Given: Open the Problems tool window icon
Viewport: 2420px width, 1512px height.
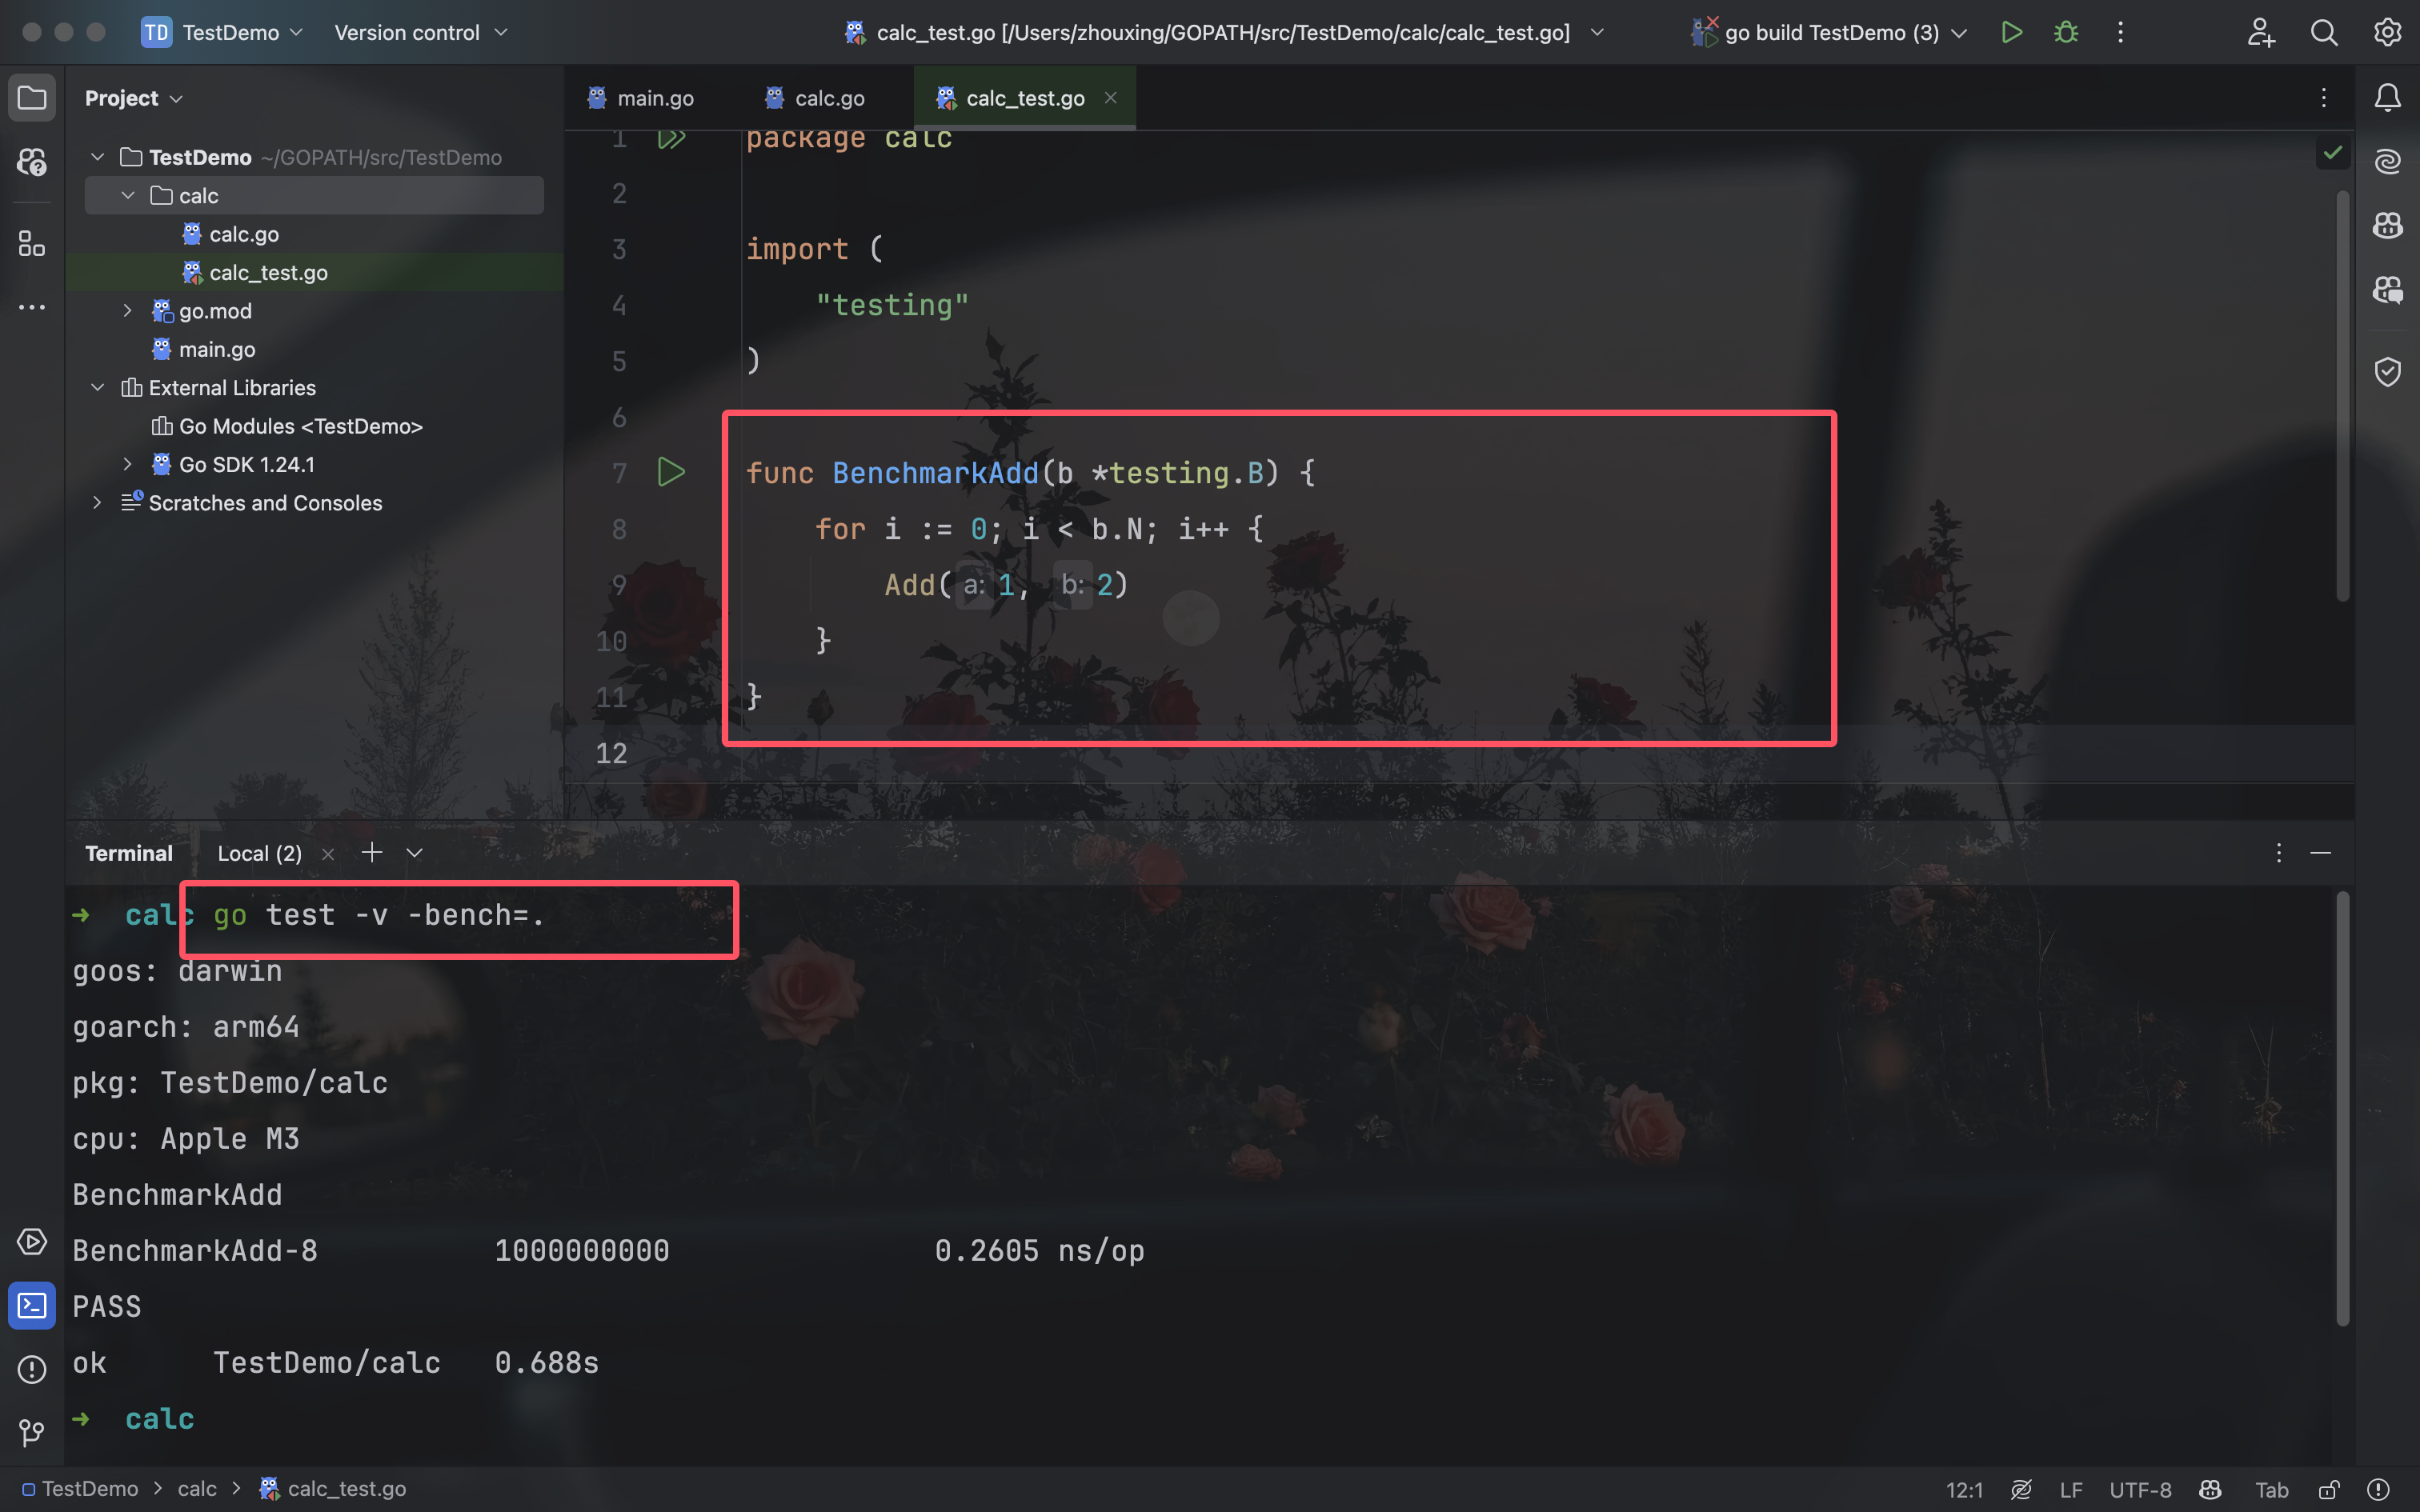Looking at the screenshot, I should pos(32,1369).
